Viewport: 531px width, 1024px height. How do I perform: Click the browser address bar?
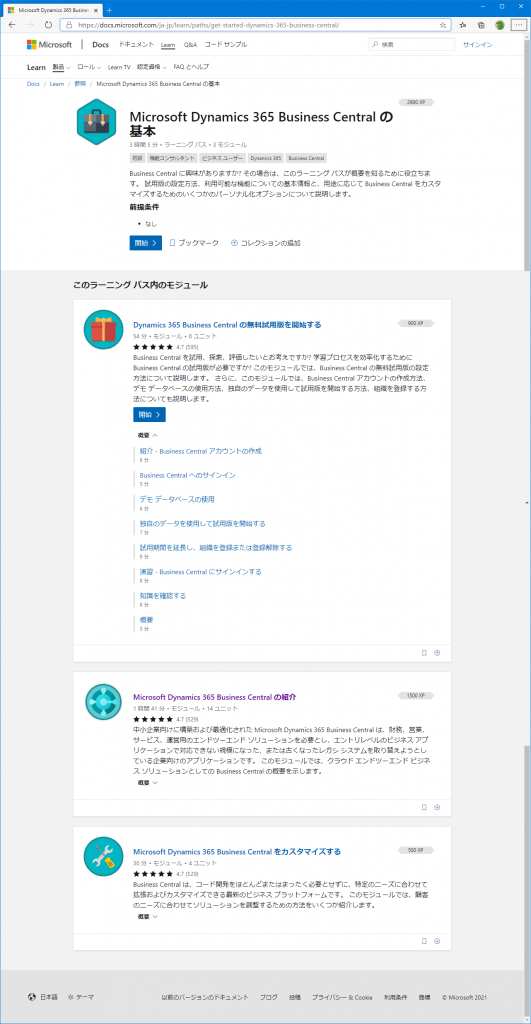[x=255, y=25]
